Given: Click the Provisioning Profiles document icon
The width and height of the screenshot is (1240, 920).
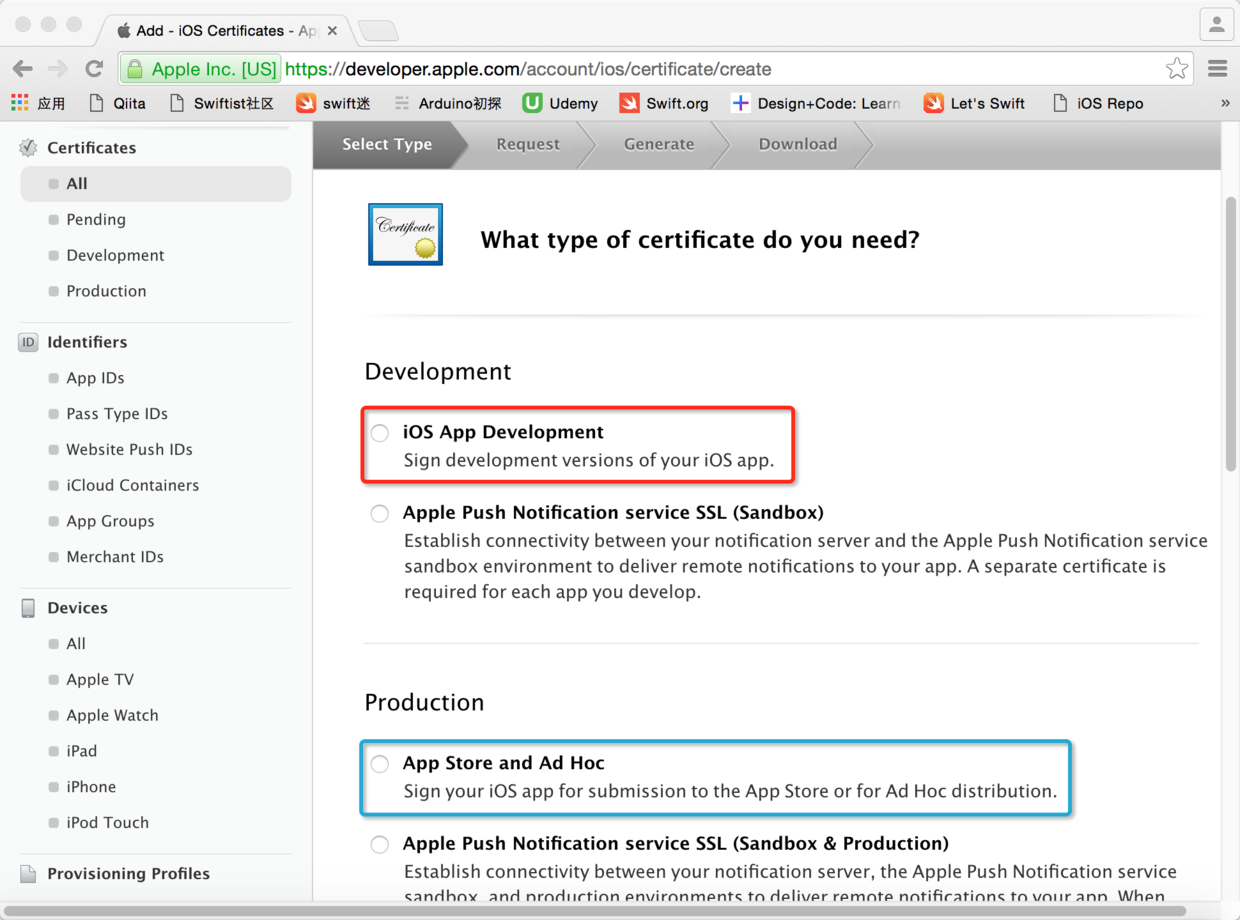Looking at the screenshot, I should point(28,874).
